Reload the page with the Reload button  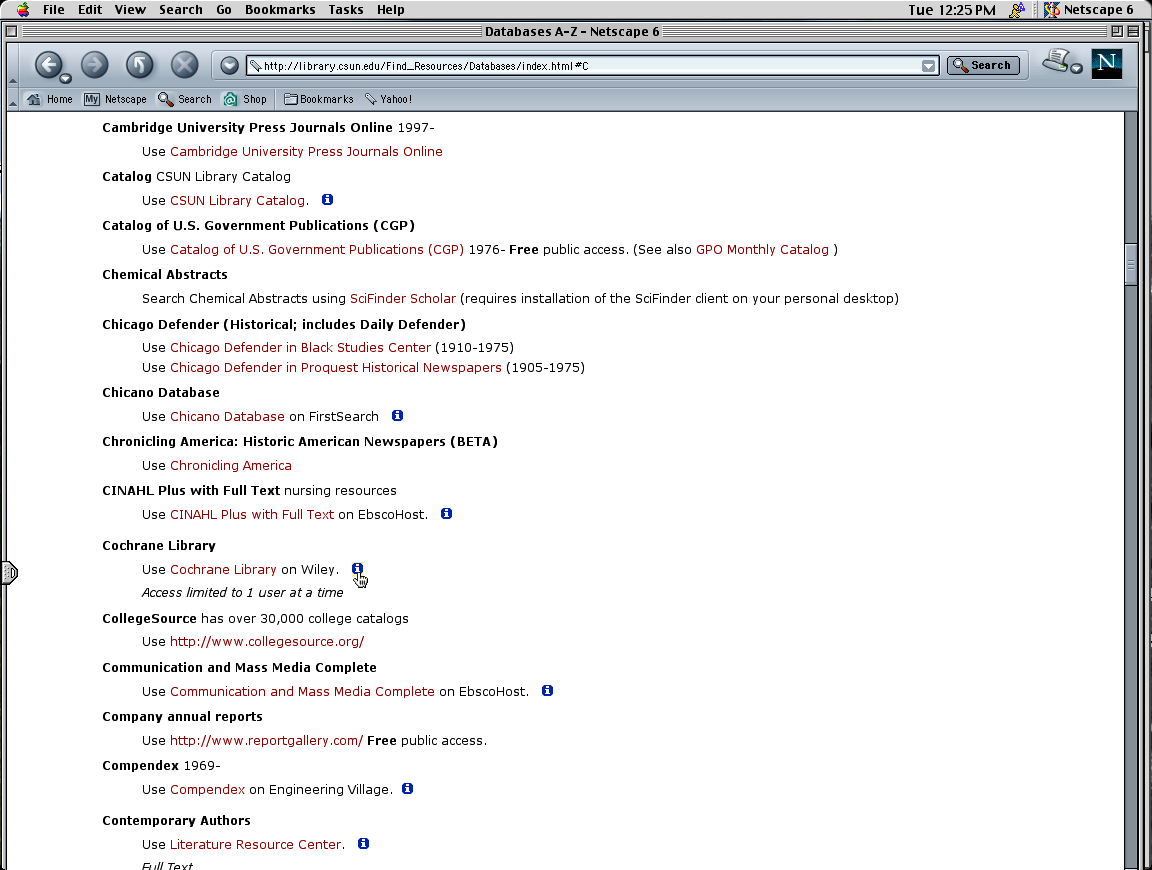coord(139,65)
